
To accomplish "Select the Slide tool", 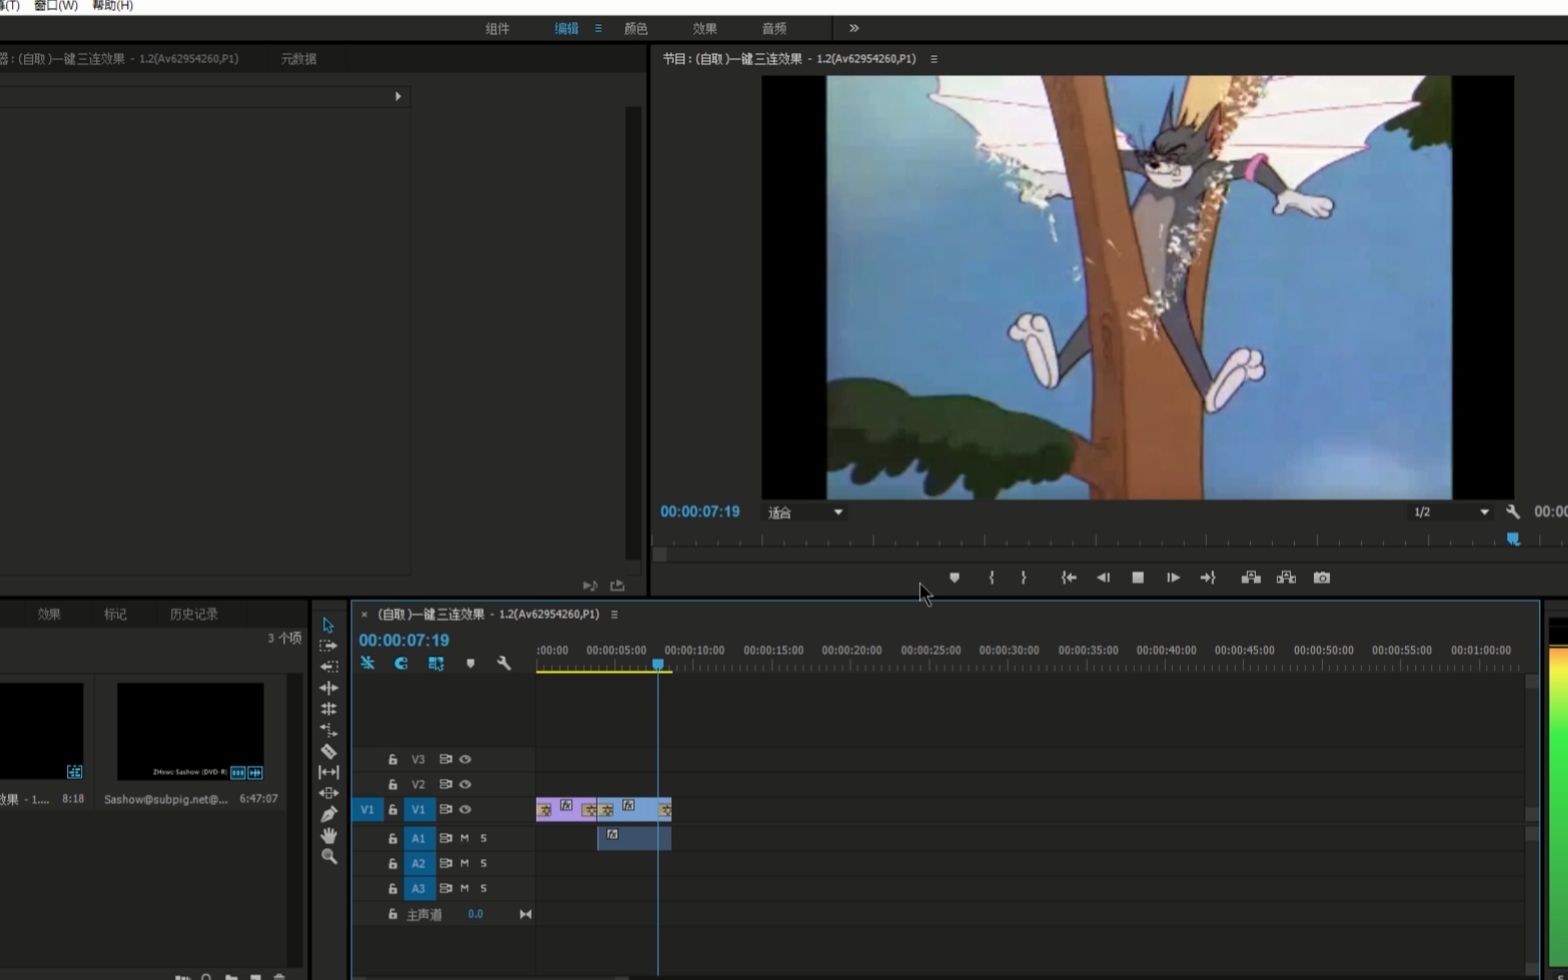I will tap(328, 793).
